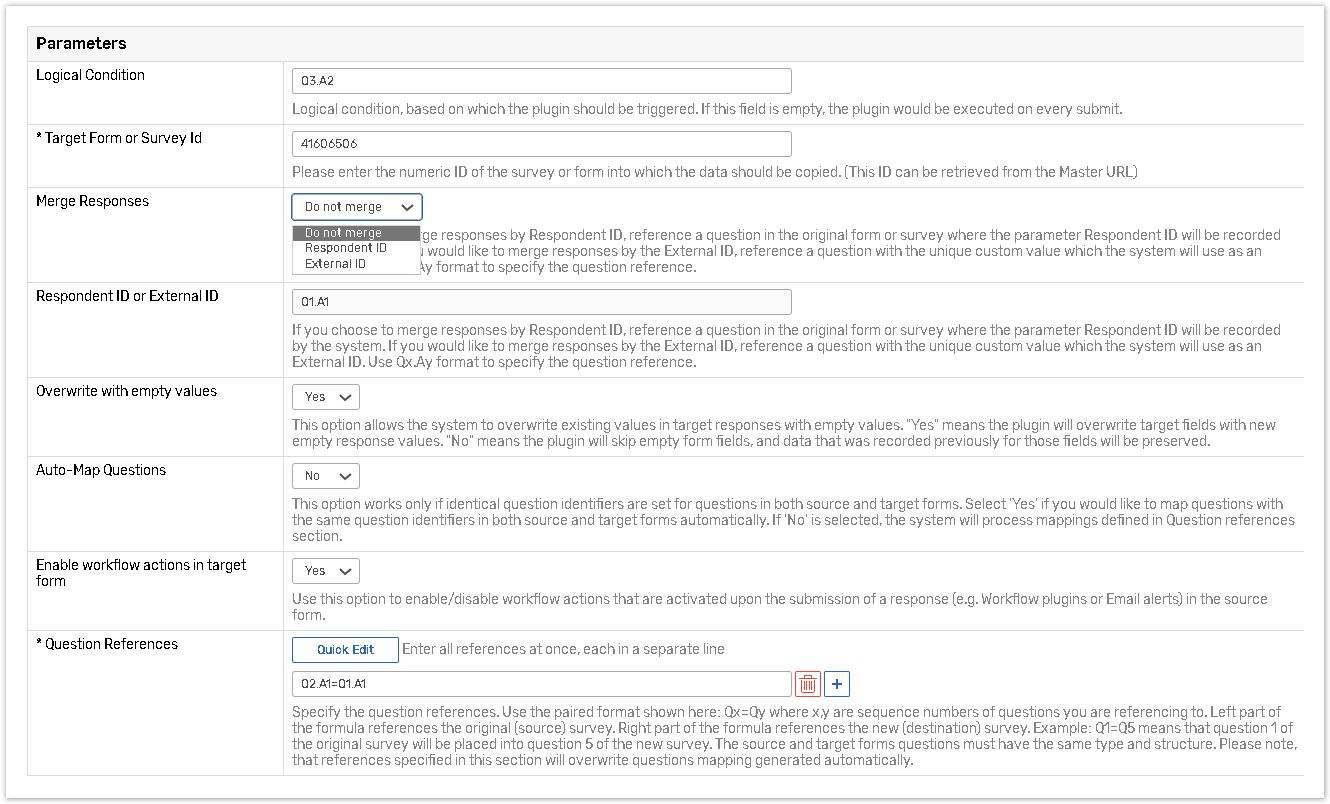The height and width of the screenshot is (804, 1330).
Task: Expand the Auto-Map Questions dropdown
Action: (x=325, y=476)
